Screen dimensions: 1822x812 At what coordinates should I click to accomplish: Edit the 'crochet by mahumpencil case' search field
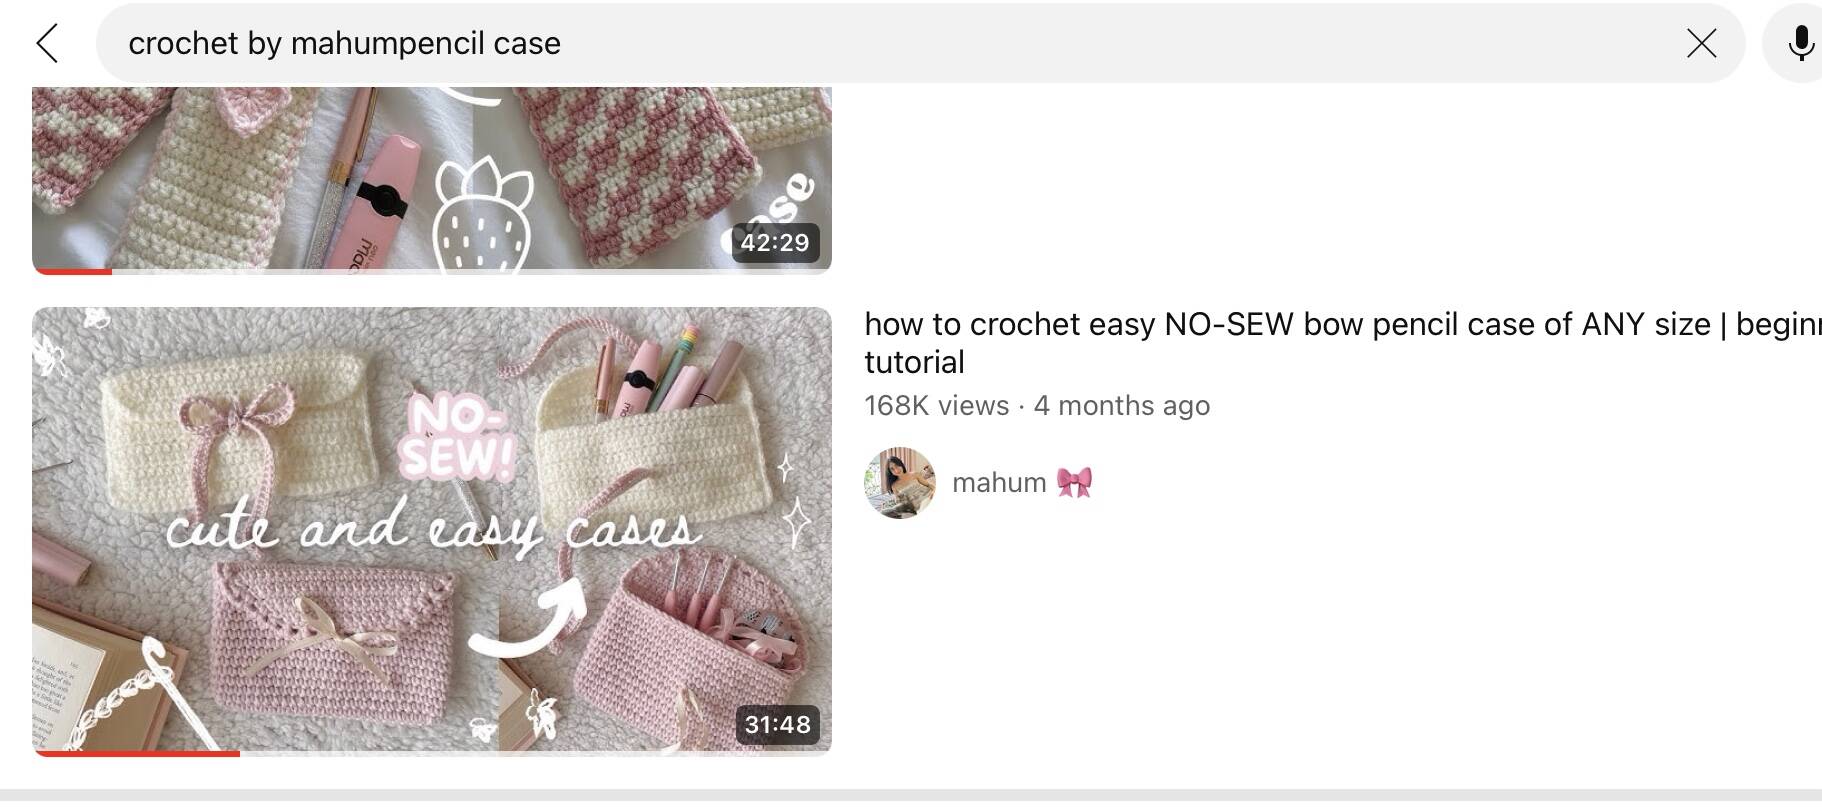coord(920,43)
